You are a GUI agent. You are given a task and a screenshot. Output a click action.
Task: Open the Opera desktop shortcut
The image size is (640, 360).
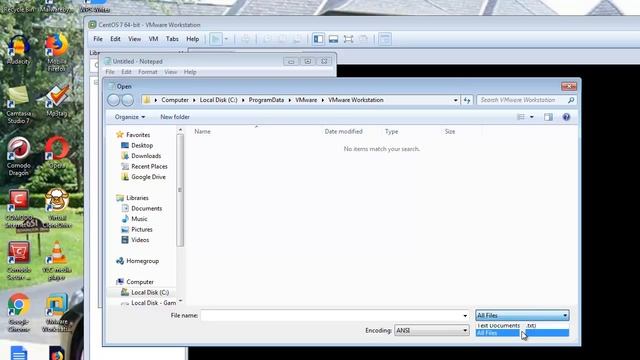57,153
